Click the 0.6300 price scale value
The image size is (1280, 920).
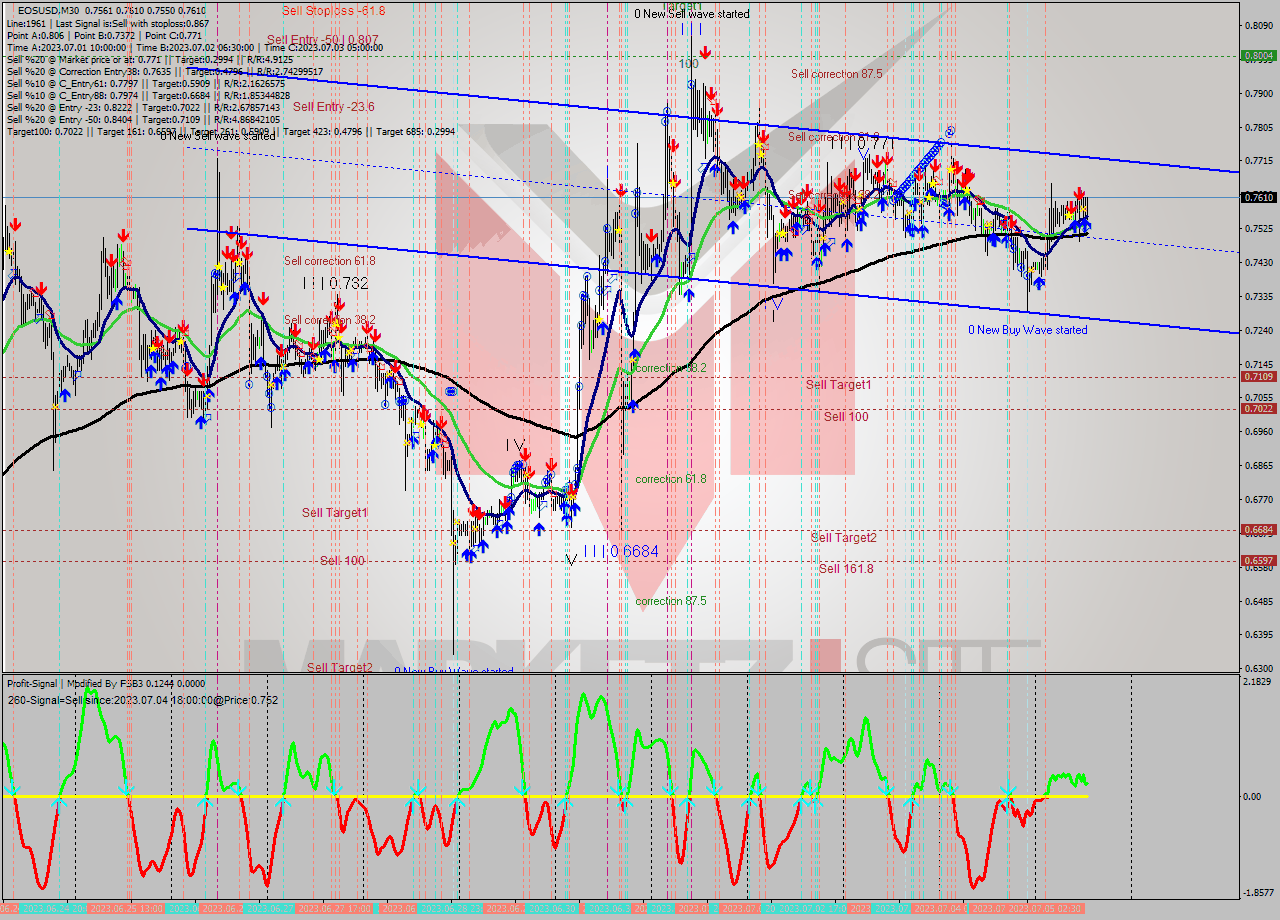pos(1257,668)
